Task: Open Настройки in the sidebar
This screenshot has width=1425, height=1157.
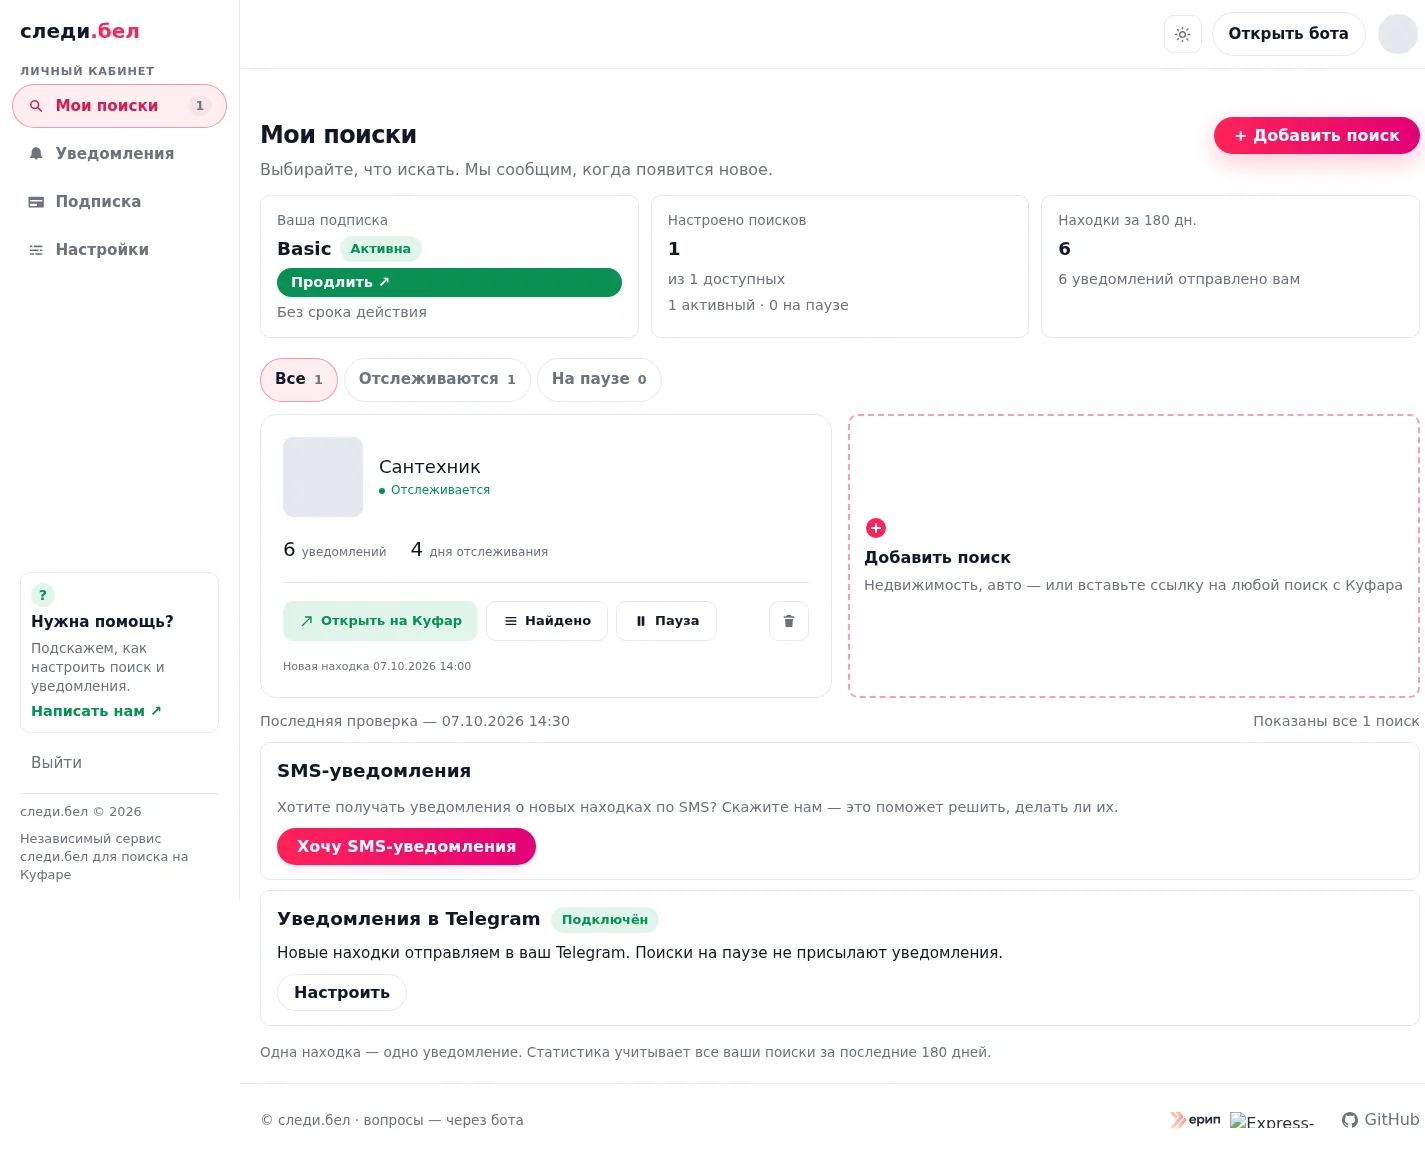Action: pyautogui.click(x=120, y=250)
